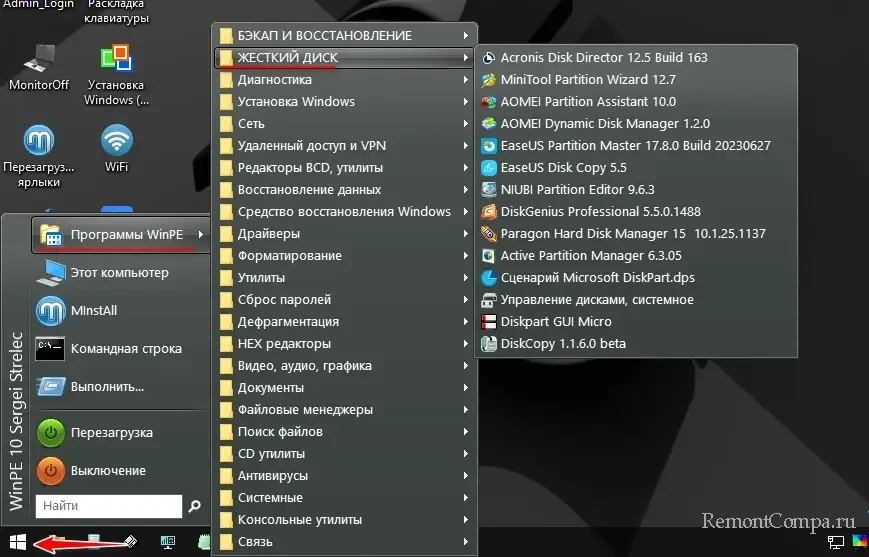
Task: Click the EaseUS Disk Copy 5.5 icon
Action: [x=489, y=168]
